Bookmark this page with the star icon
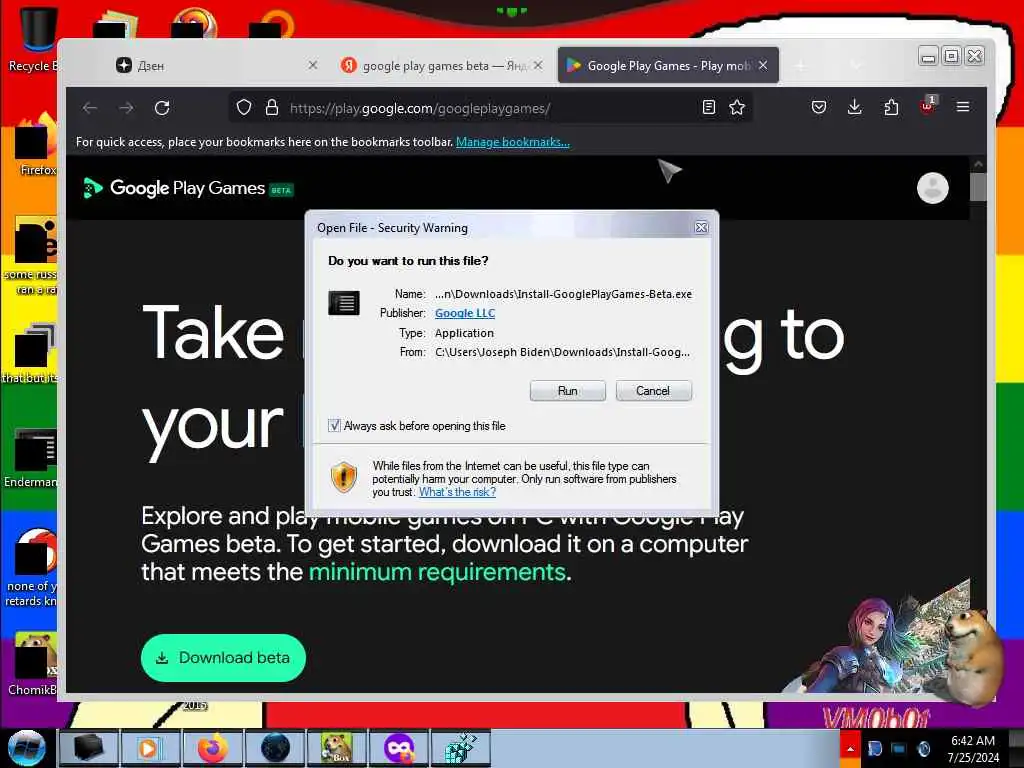 pos(737,107)
